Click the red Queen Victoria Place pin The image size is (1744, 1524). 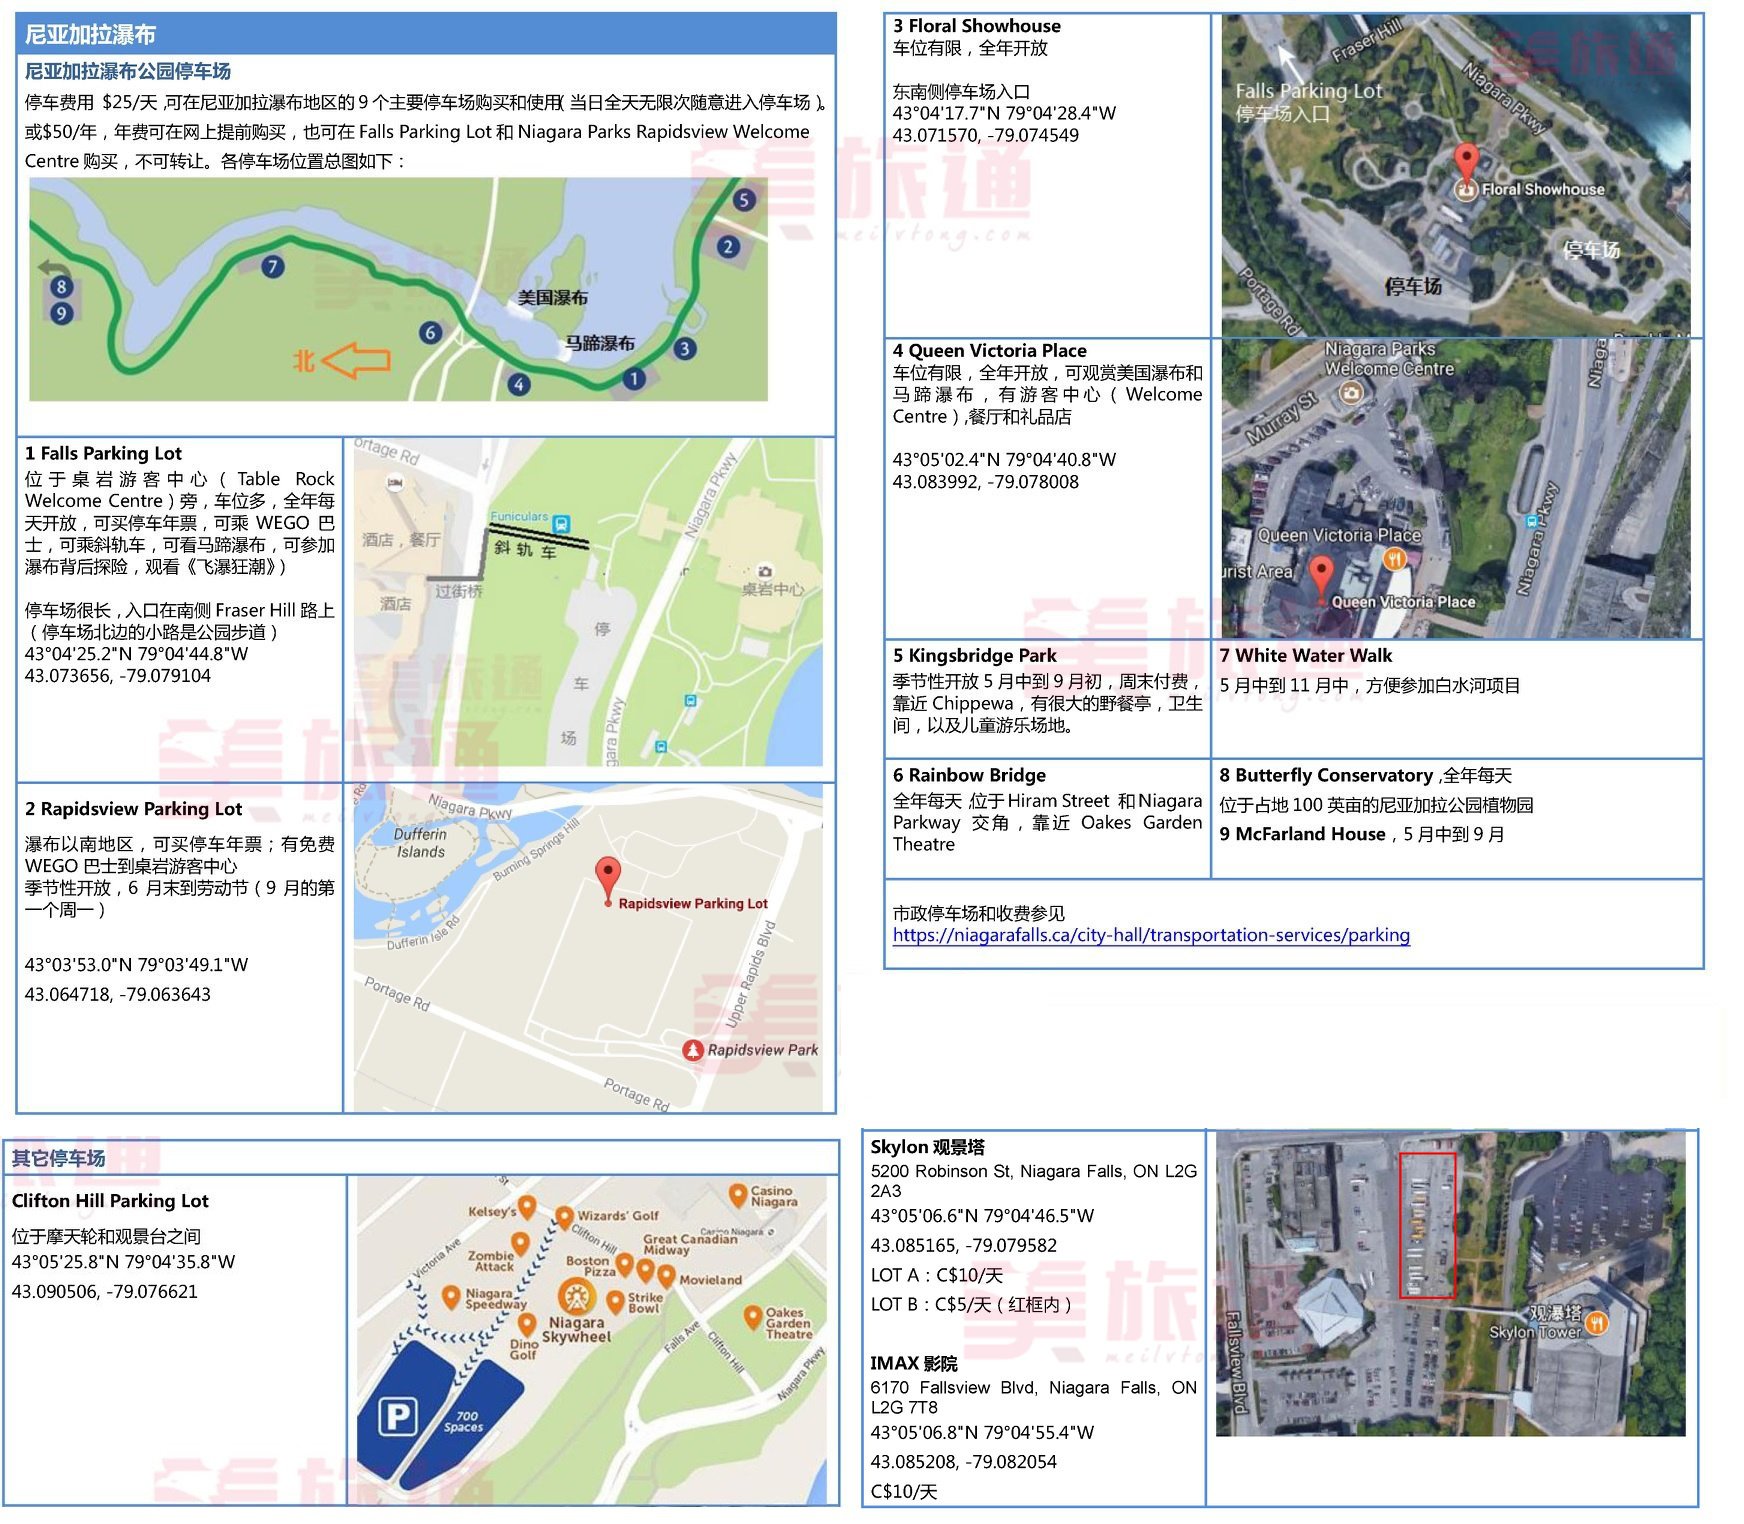pos(1321,578)
